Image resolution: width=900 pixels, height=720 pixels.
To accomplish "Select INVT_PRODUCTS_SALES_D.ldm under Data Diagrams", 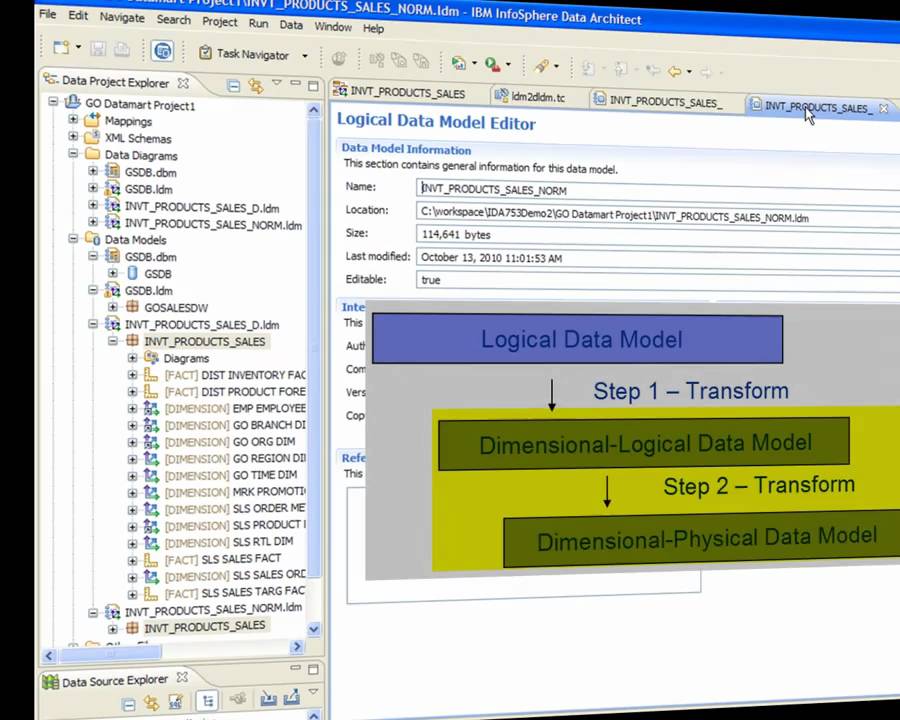I will (x=202, y=208).
